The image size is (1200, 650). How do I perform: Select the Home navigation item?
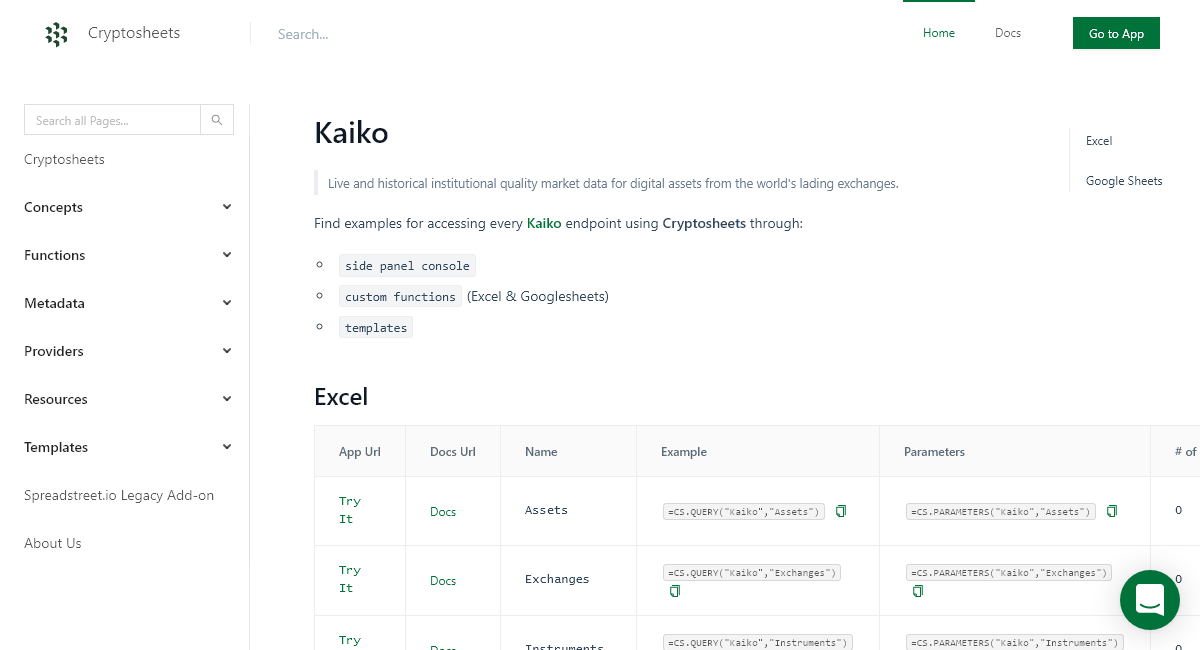pos(938,33)
